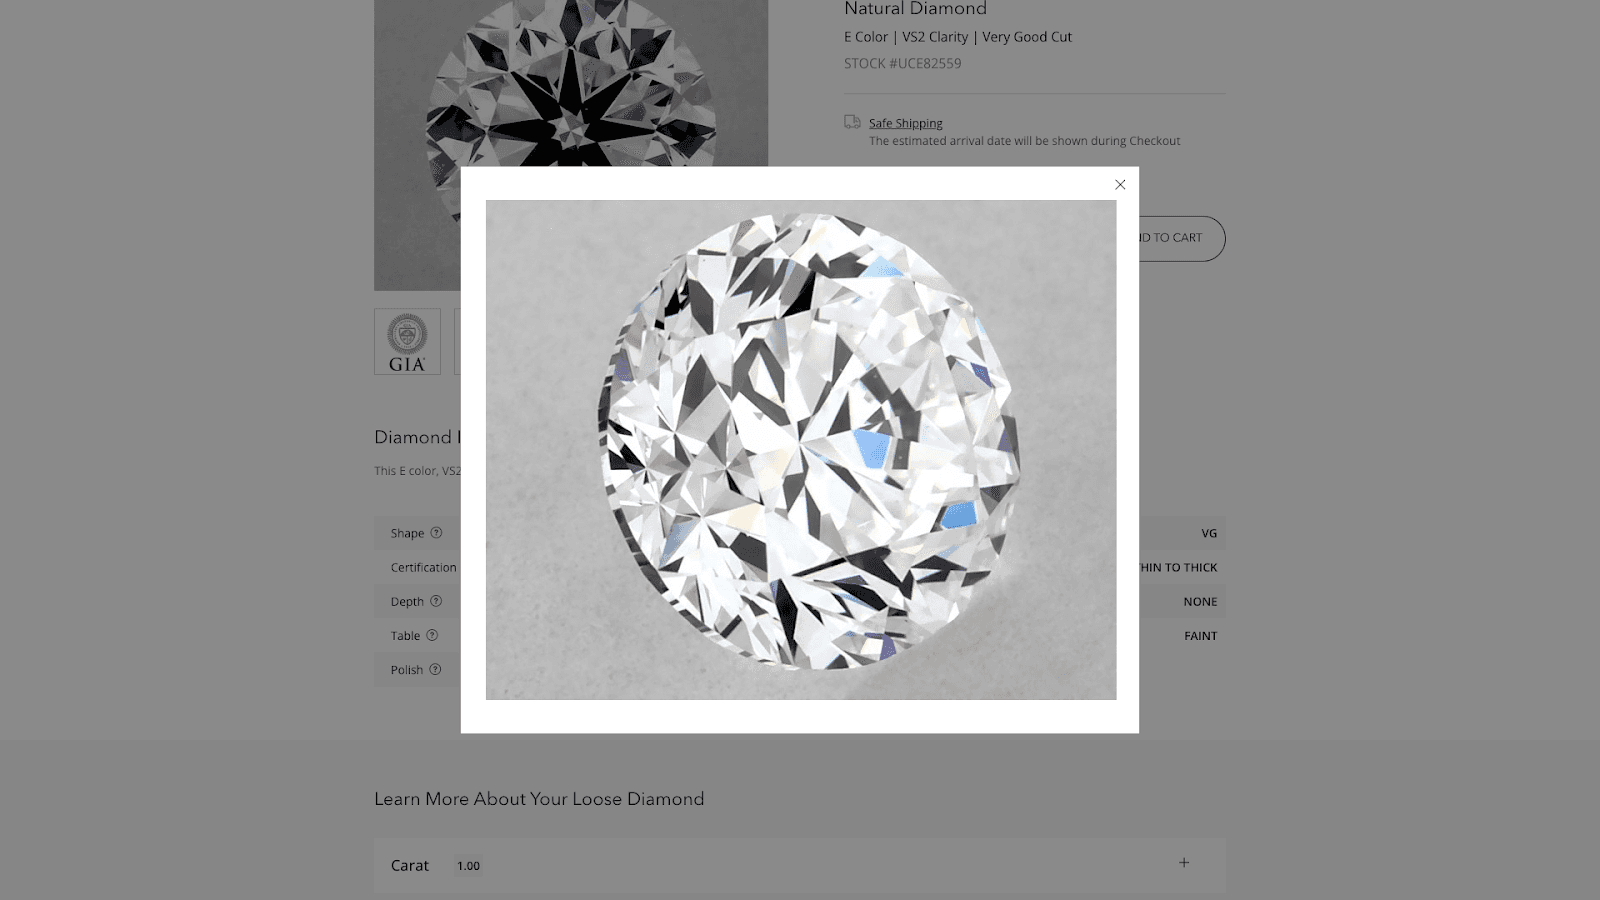The height and width of the screenshot is (900, 1600).
Task: Click the Learn More About Your Loose Diamond heading
Action: (x=539, y=799)
